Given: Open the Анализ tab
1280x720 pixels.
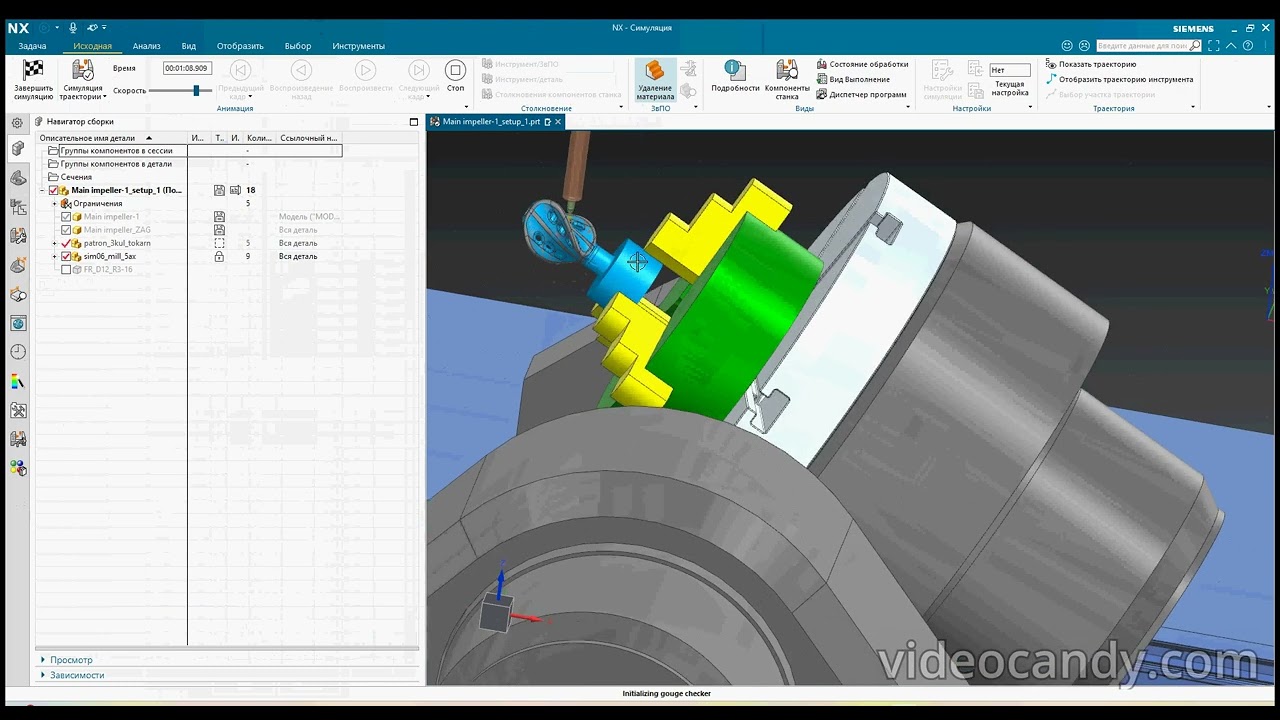Looking at the screenshot, I should (x=146, y=46).
